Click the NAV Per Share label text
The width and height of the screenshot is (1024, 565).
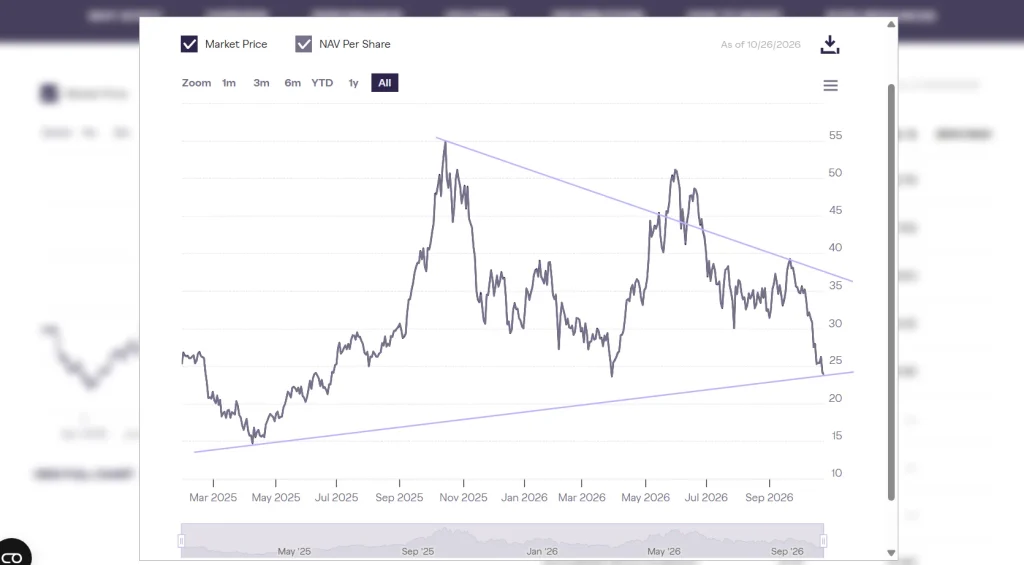(x=355, y=44)
